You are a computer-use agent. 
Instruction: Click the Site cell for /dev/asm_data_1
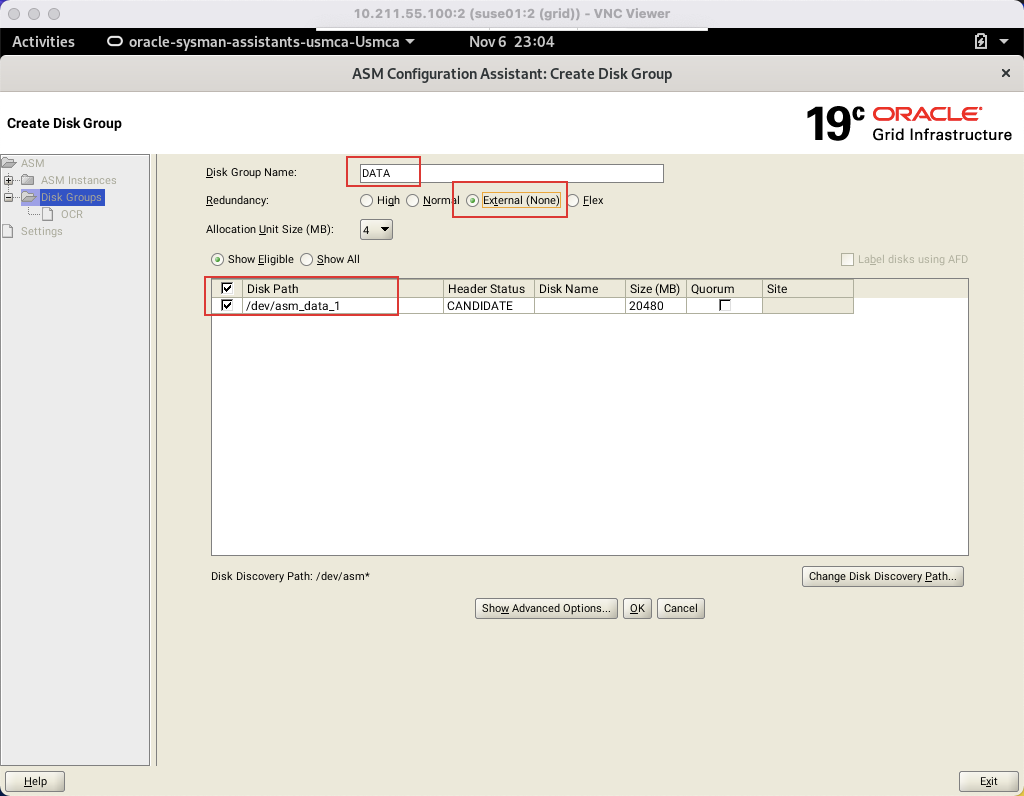(x=807, y=306)
